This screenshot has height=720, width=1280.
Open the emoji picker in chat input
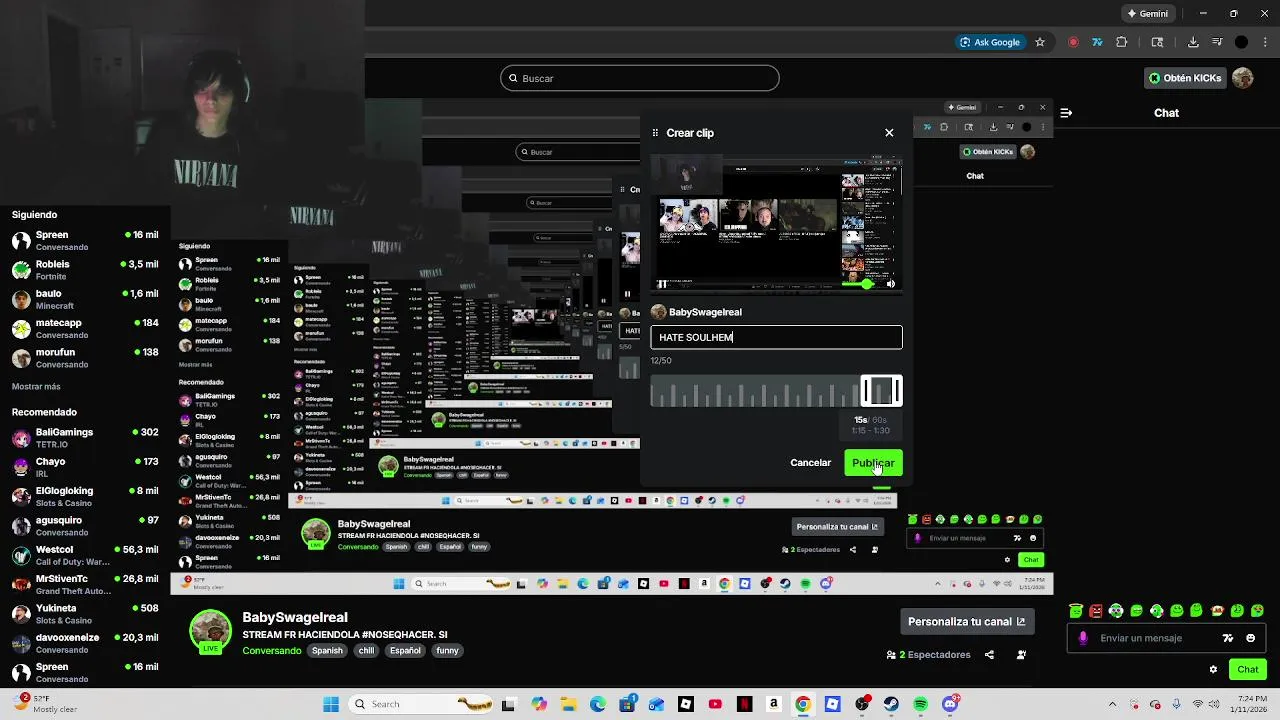pyautogui.click(x=1251, y=638)
